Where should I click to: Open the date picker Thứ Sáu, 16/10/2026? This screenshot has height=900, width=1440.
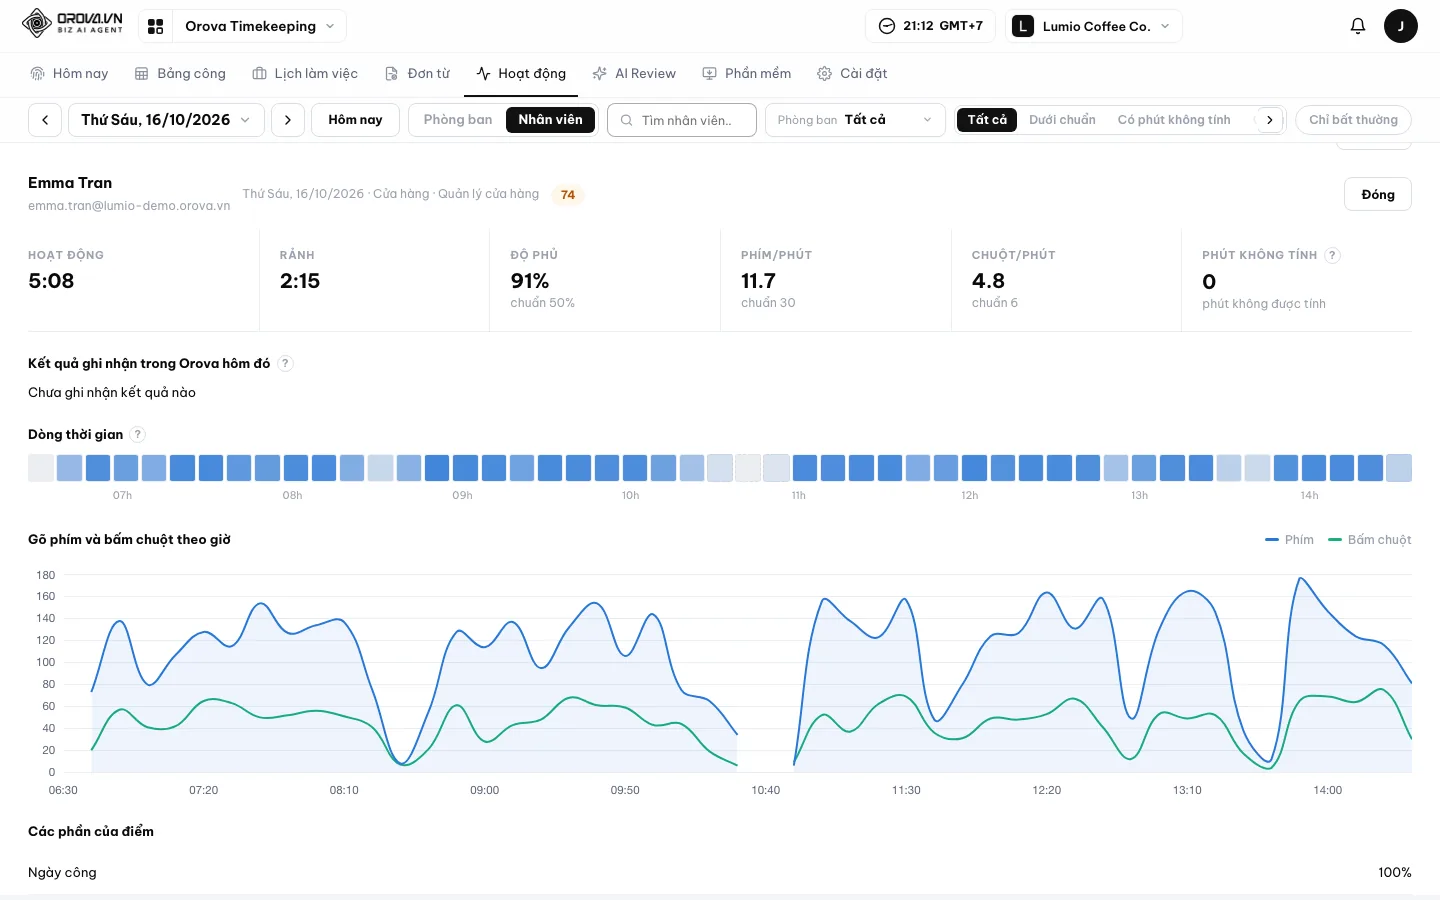[x=166, y=120]
